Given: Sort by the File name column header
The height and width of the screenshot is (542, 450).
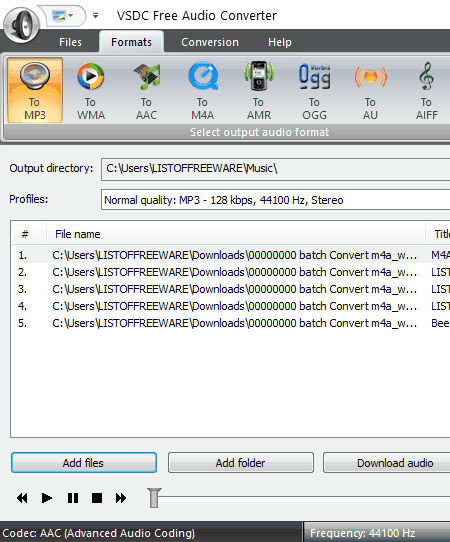Looking at the screenshot, I should 235,234.
